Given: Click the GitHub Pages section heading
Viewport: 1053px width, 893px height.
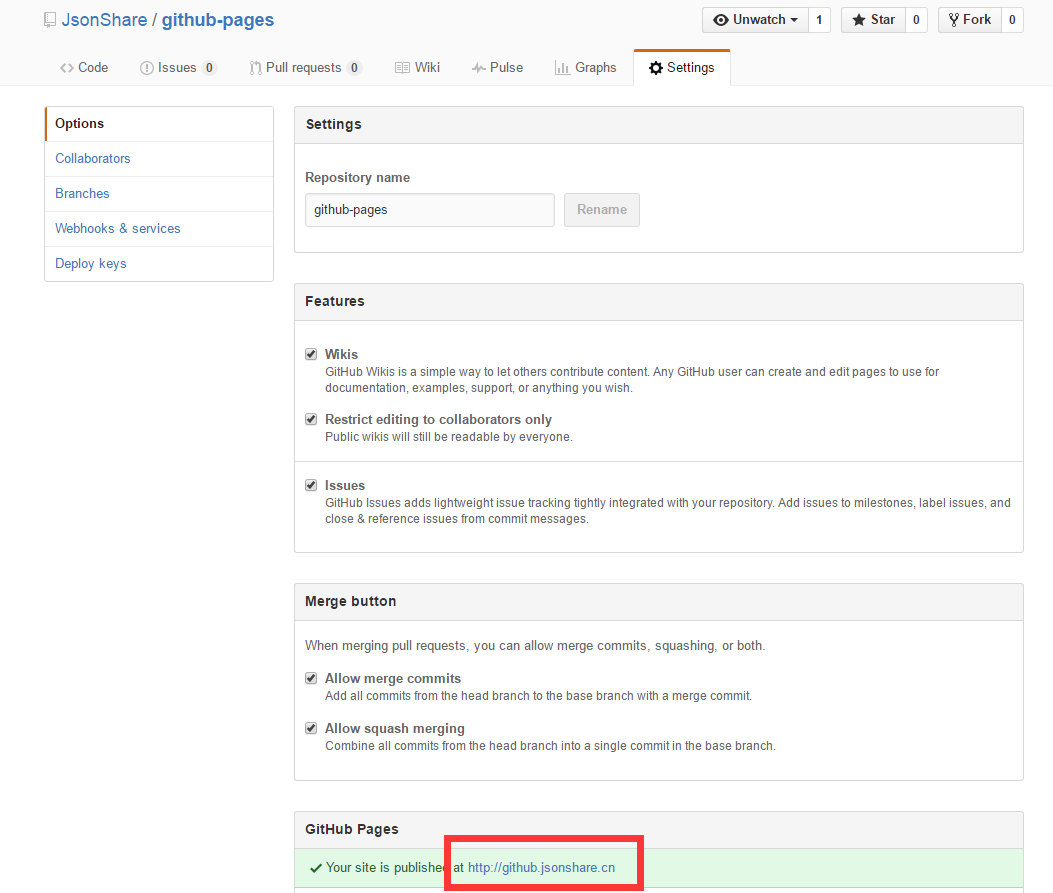Looking at the screenshot, I should 352,829.
